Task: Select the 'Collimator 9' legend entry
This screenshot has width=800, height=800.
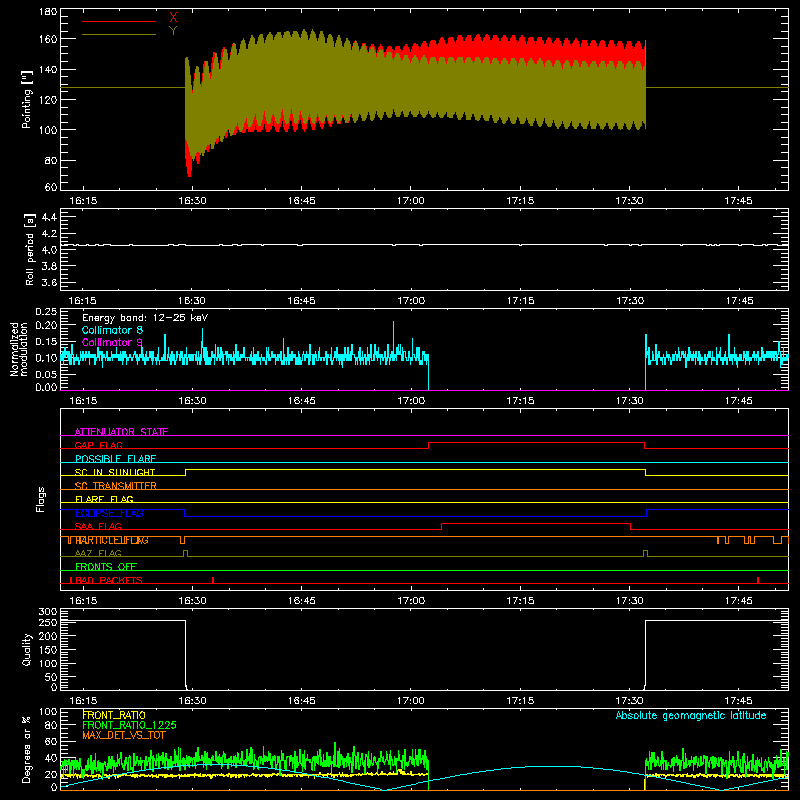Action: click(112, 342)
